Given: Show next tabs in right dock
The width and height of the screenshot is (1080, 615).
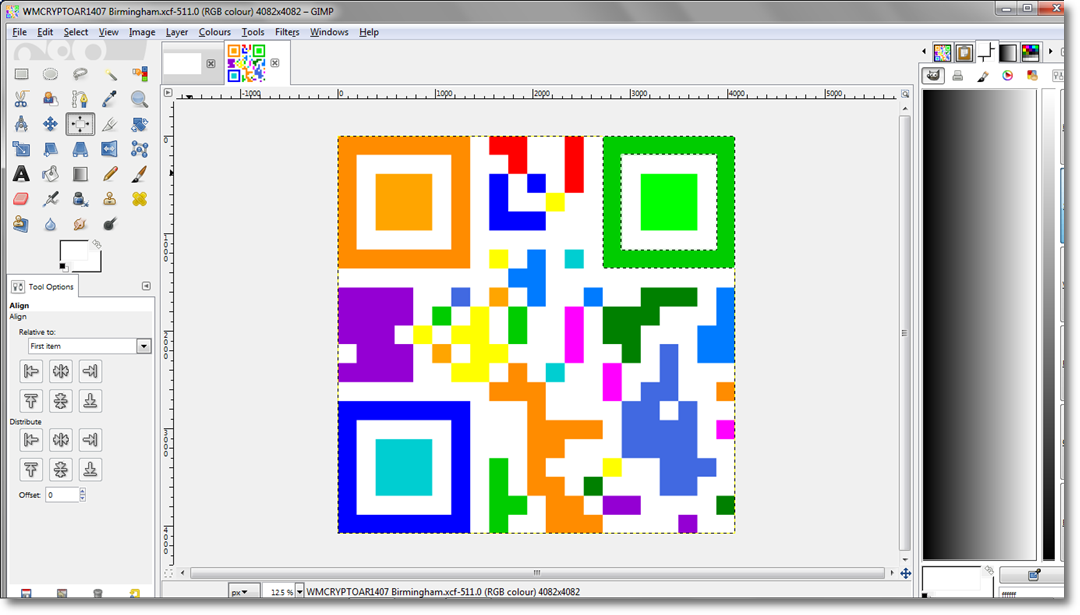Looking at the screenshot, I should coord(1050,52).
